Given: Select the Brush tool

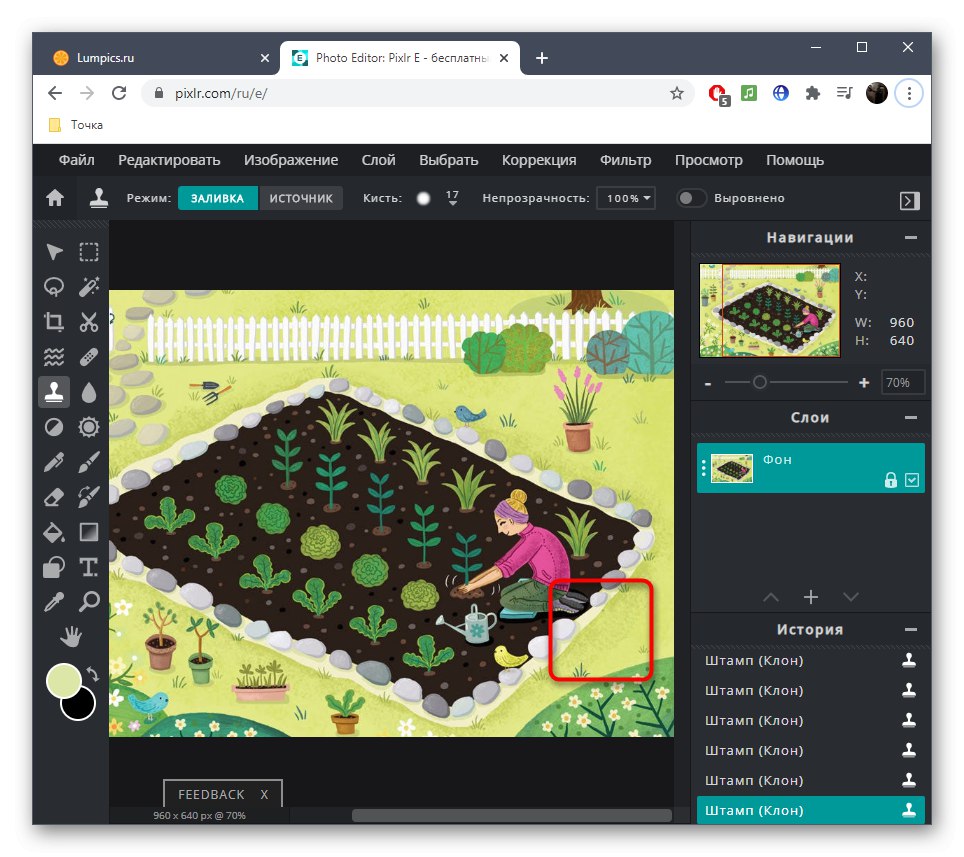Looking at the screenshot, I should (89, 462).
